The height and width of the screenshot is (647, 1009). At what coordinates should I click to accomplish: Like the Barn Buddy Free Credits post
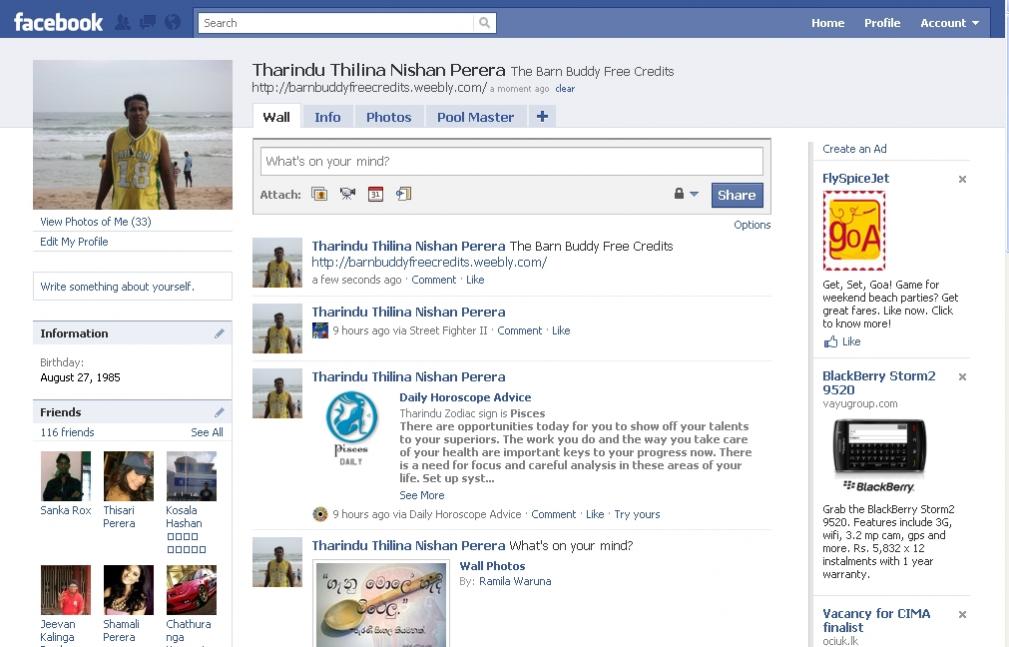[x=475, y=280]
